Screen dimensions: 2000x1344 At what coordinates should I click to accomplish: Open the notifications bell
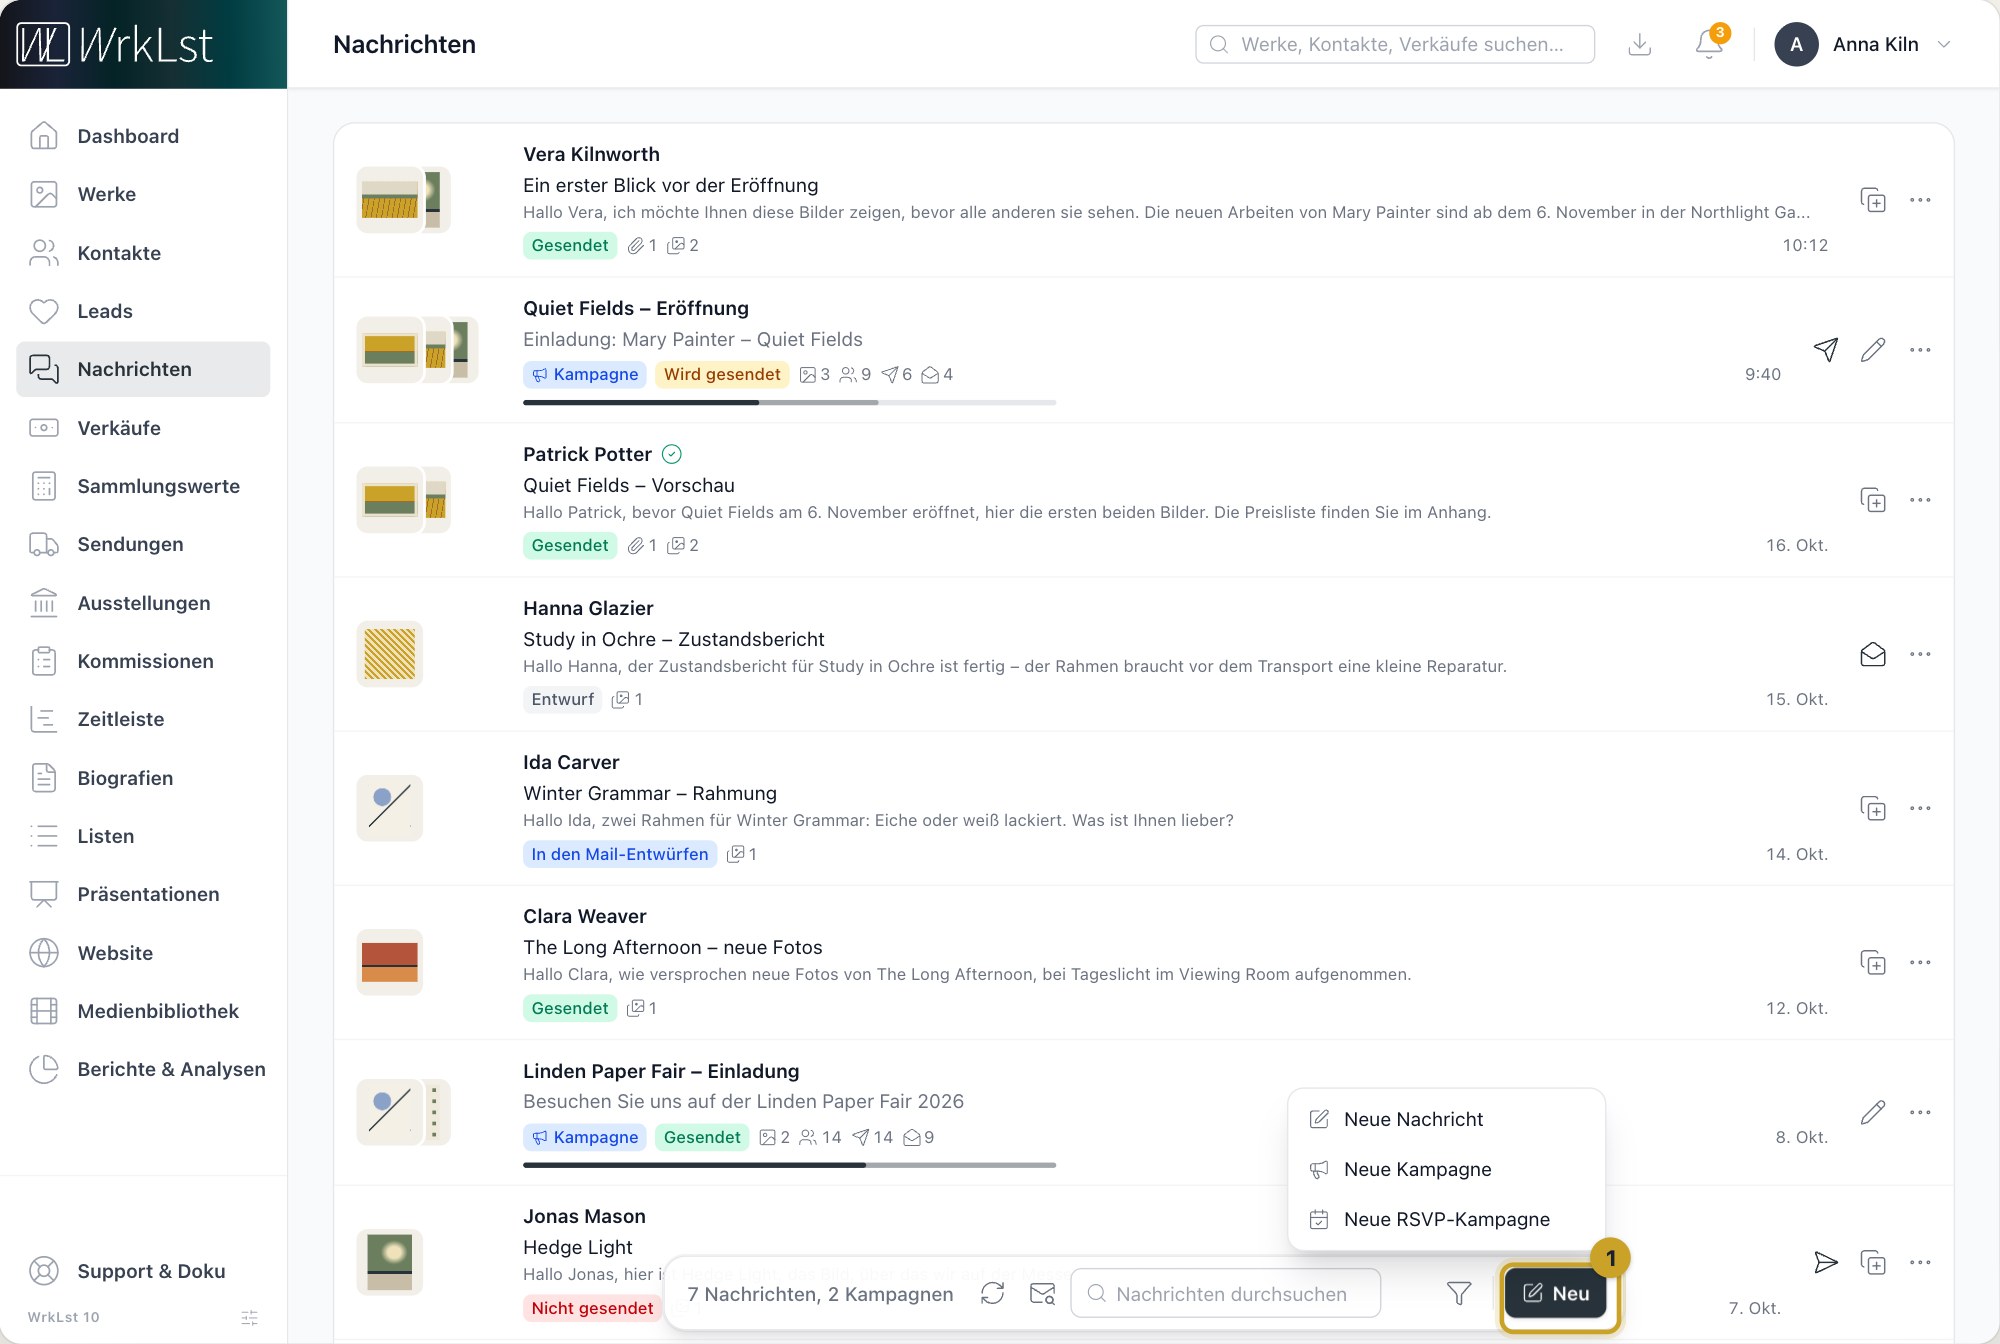point(1709,44)
